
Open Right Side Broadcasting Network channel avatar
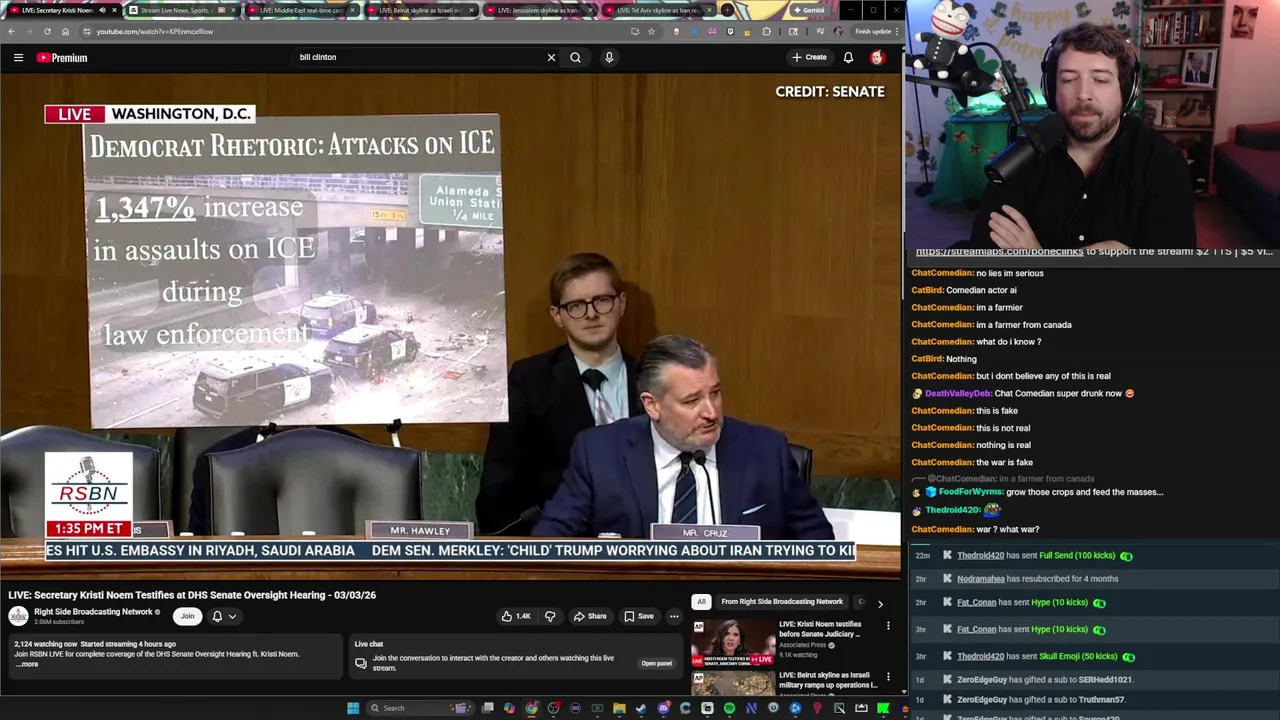18,616
